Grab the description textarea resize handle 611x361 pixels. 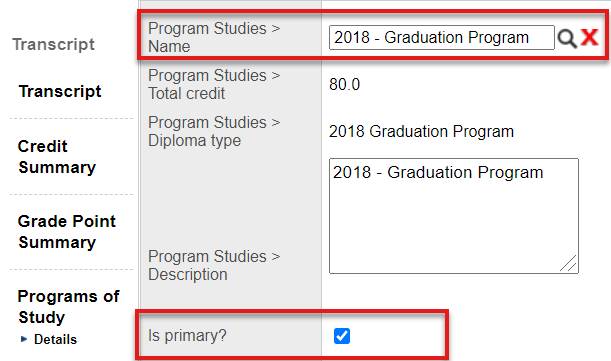tap(569, 264)
